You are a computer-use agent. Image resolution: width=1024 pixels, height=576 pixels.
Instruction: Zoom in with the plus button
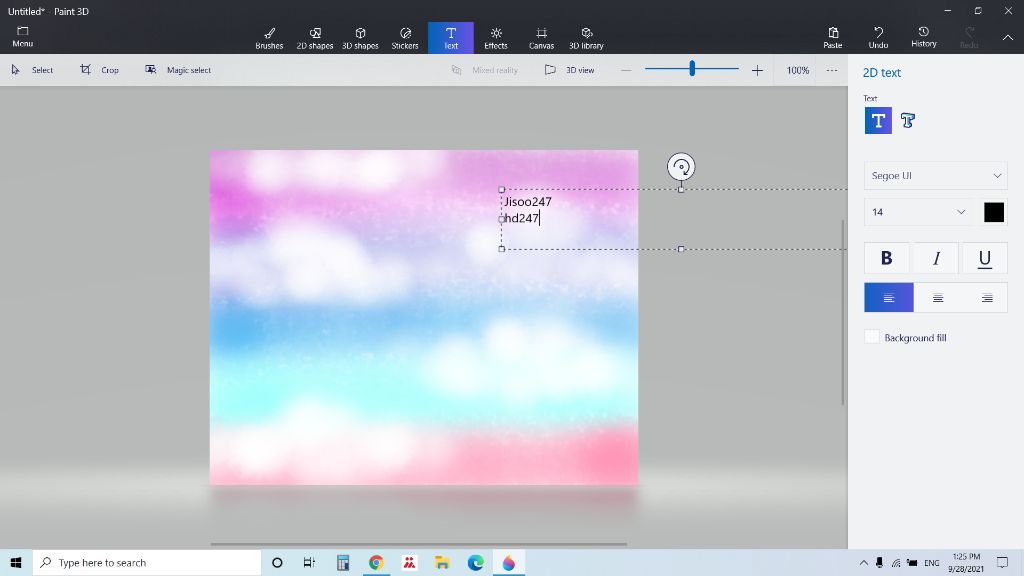(757, 70)
